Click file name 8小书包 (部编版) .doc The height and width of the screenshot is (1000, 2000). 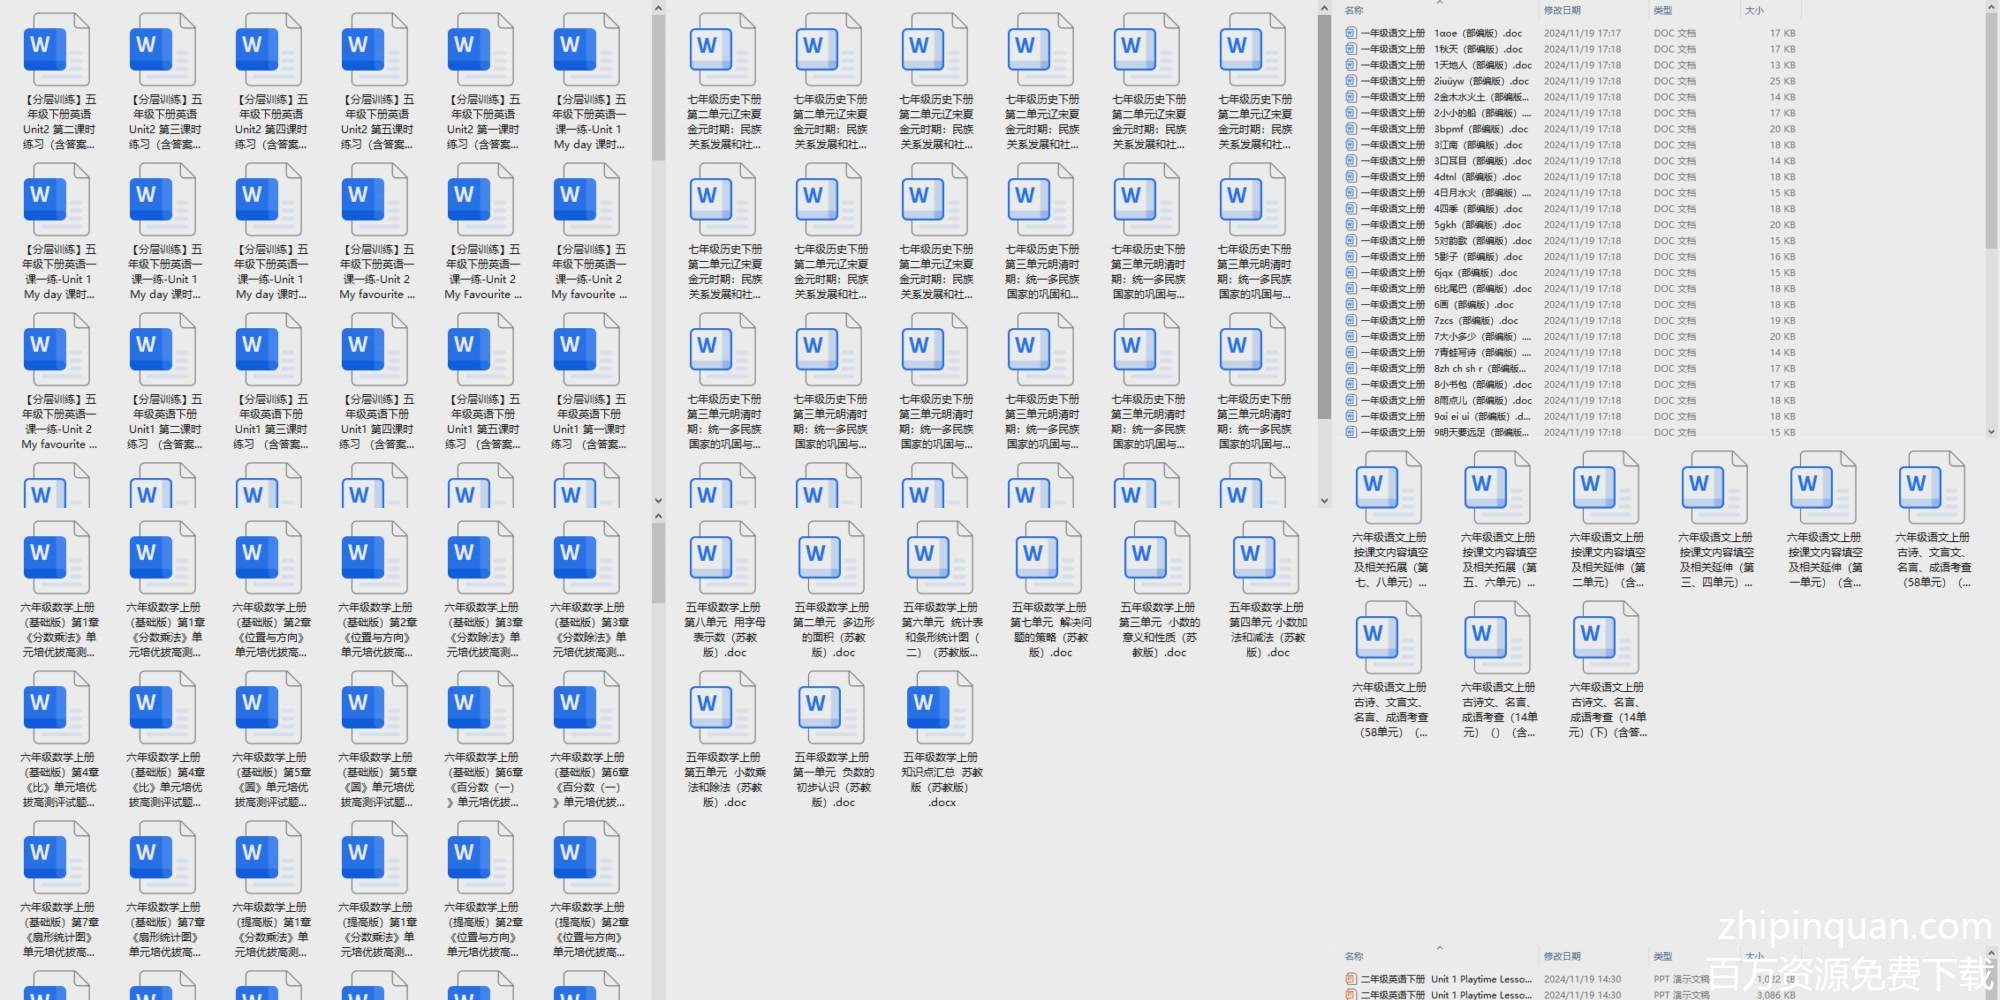(1446, 385)
